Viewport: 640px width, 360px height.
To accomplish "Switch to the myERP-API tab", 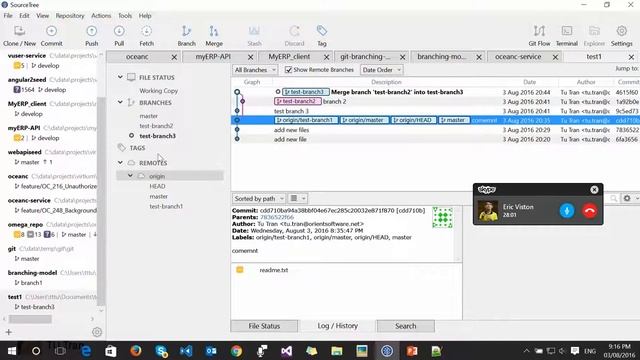I will click(x=213, y=57).
